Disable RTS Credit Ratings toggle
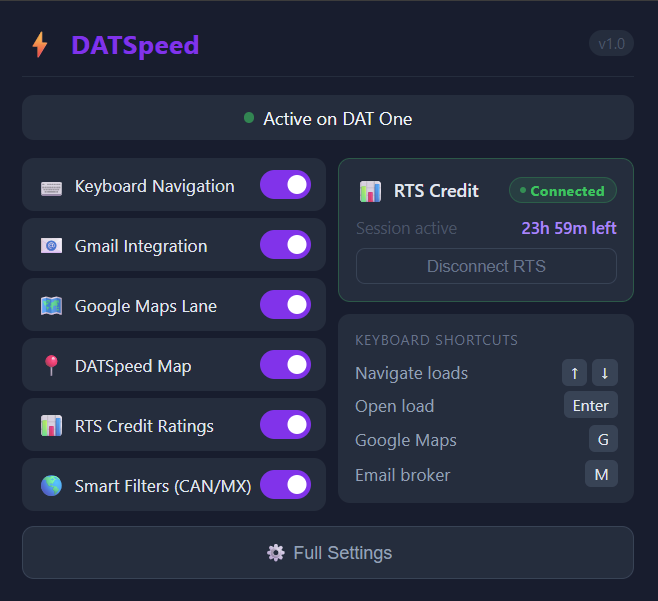The image size is (658, 601). (x=285, y=425)
